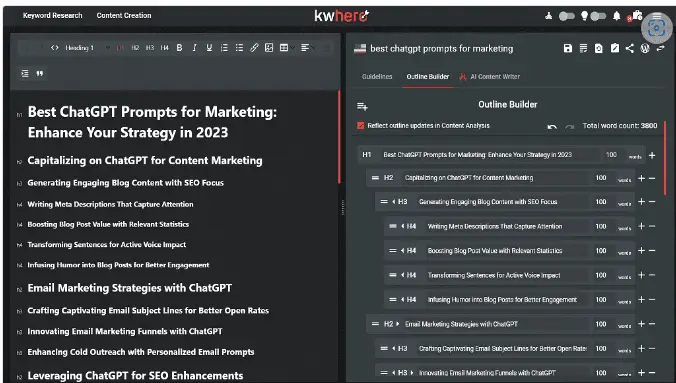Click the editor title Best ChatGPT Prompts for Marketing
The image size is (676, 383).
click(x=152, y=122)
